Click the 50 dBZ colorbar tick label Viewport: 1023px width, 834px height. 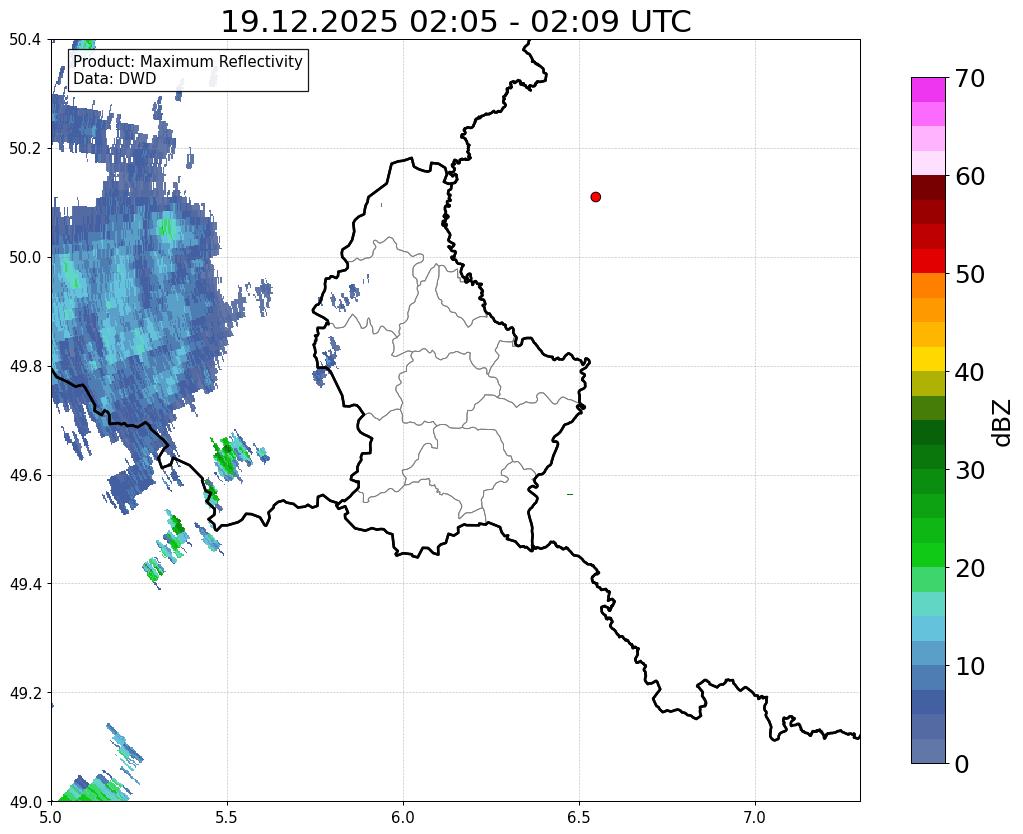(970, 274)
